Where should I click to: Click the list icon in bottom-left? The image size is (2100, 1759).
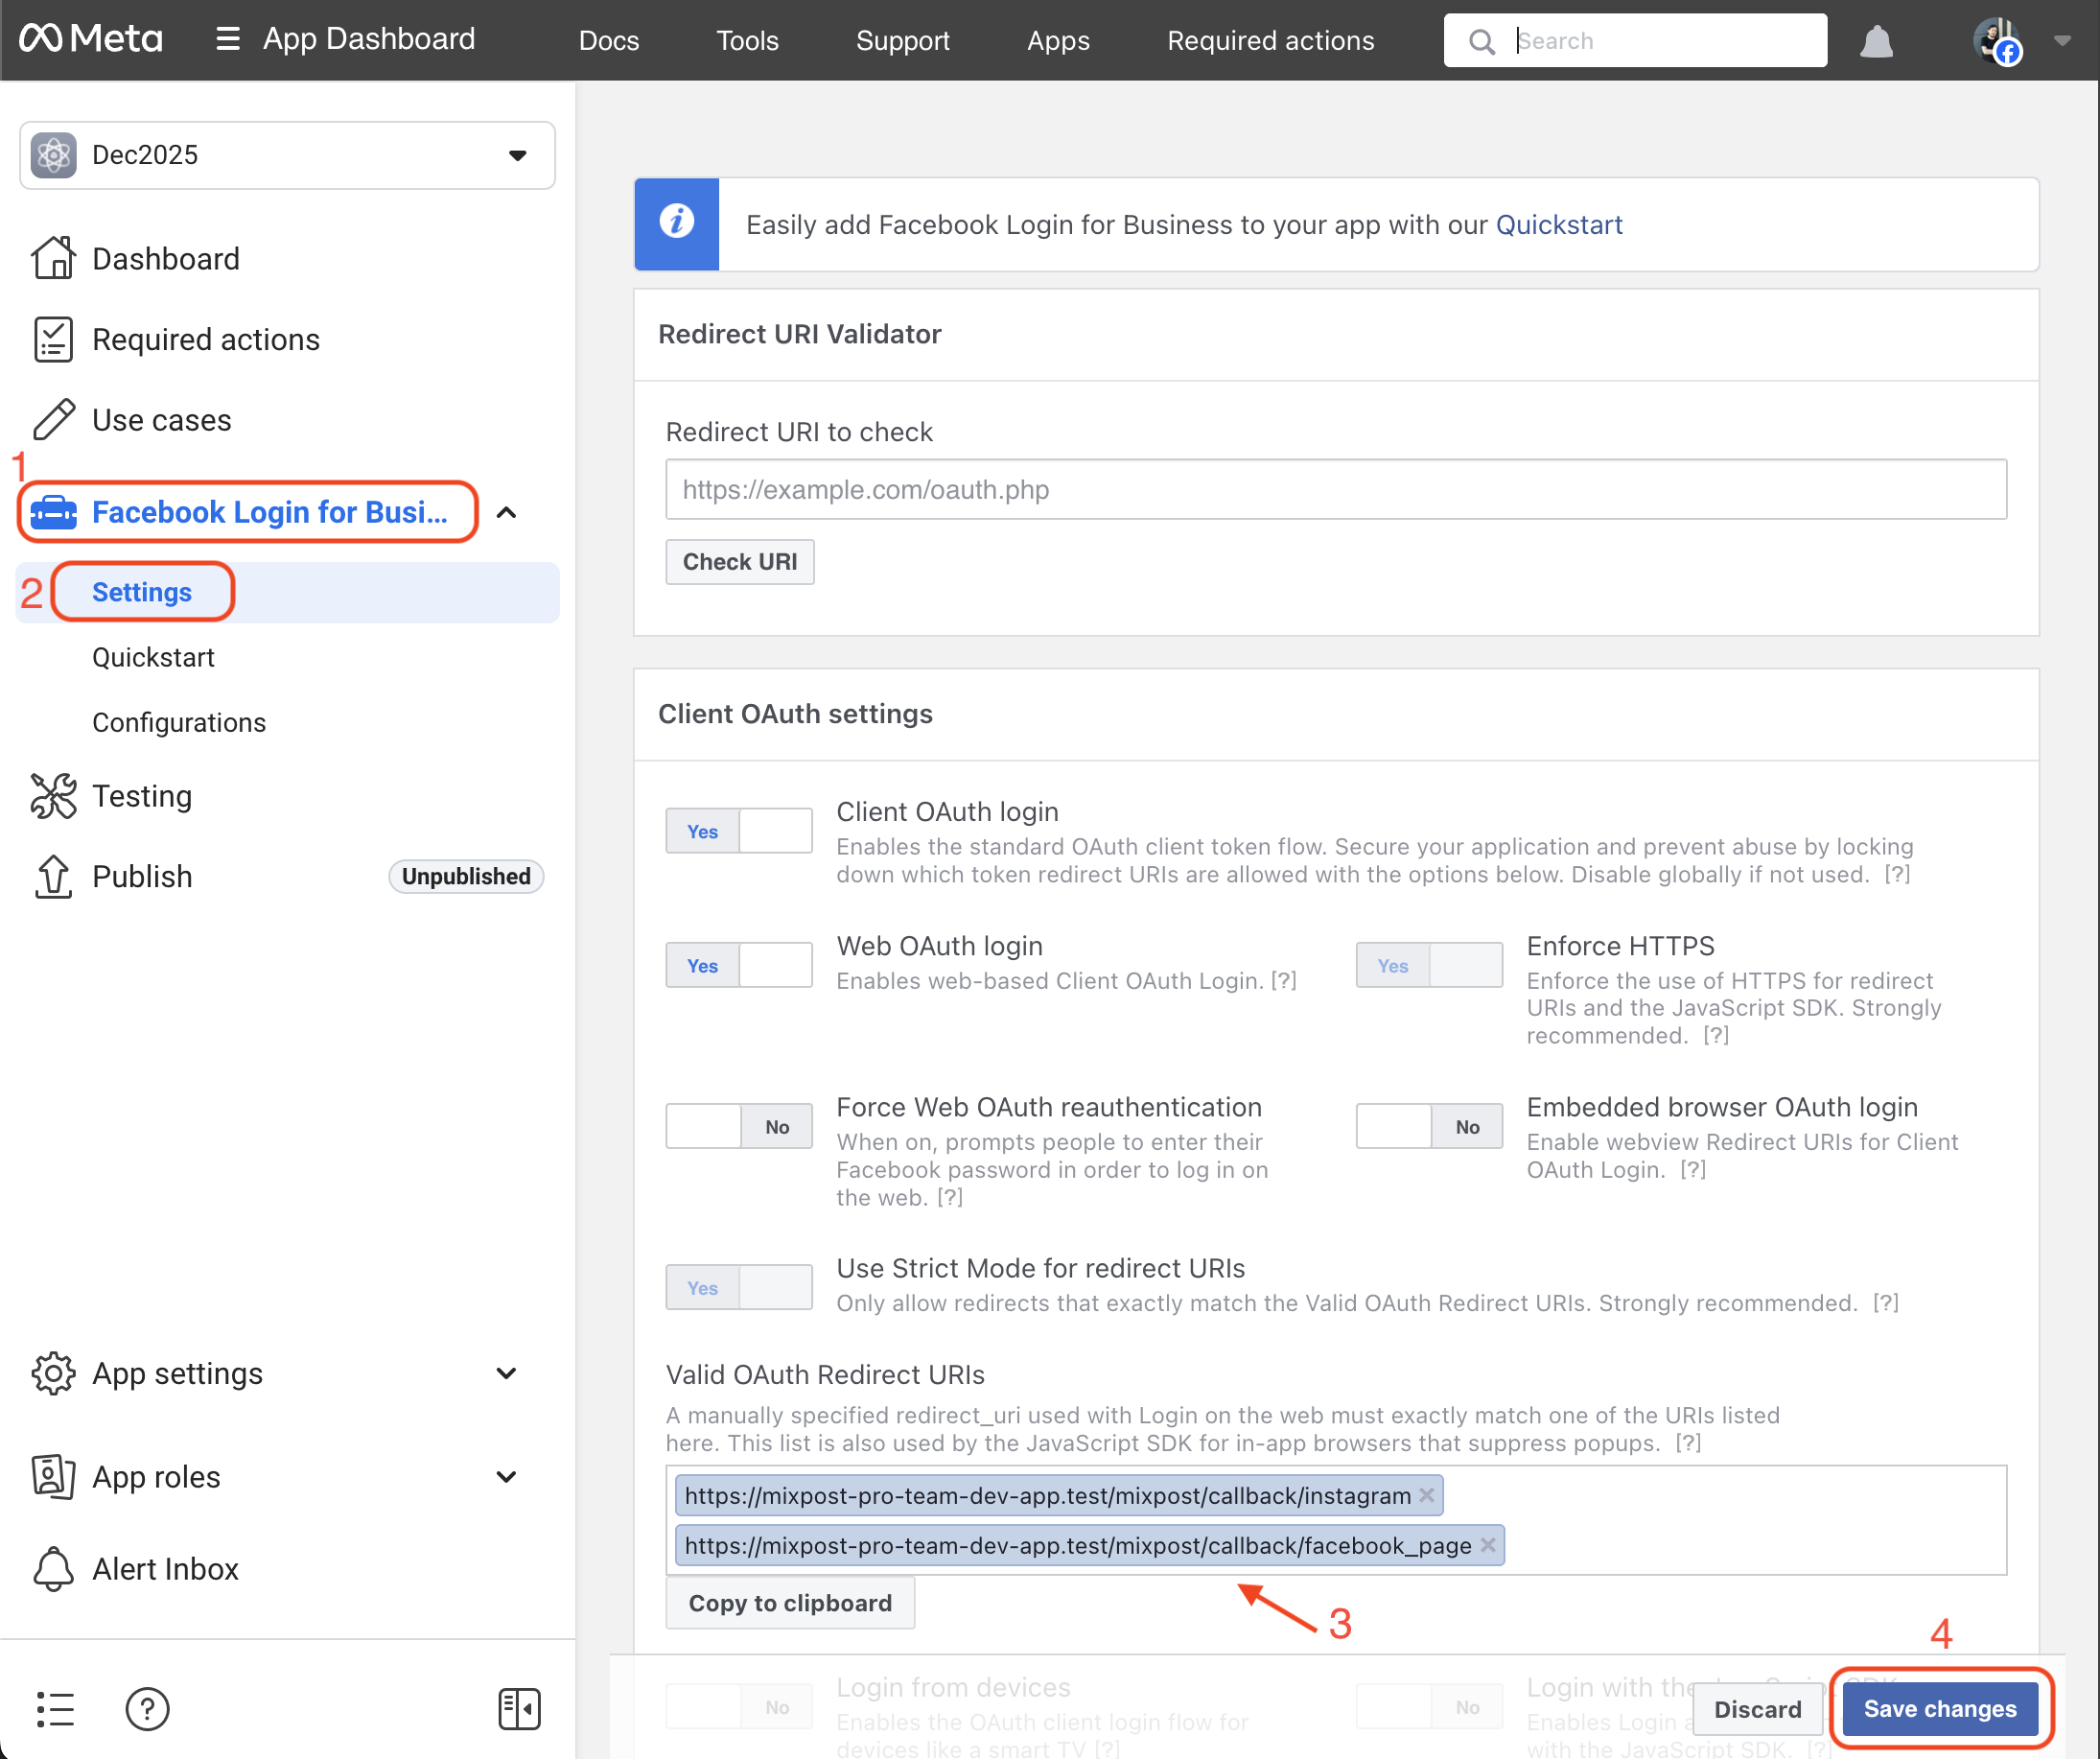point(55,1708)
